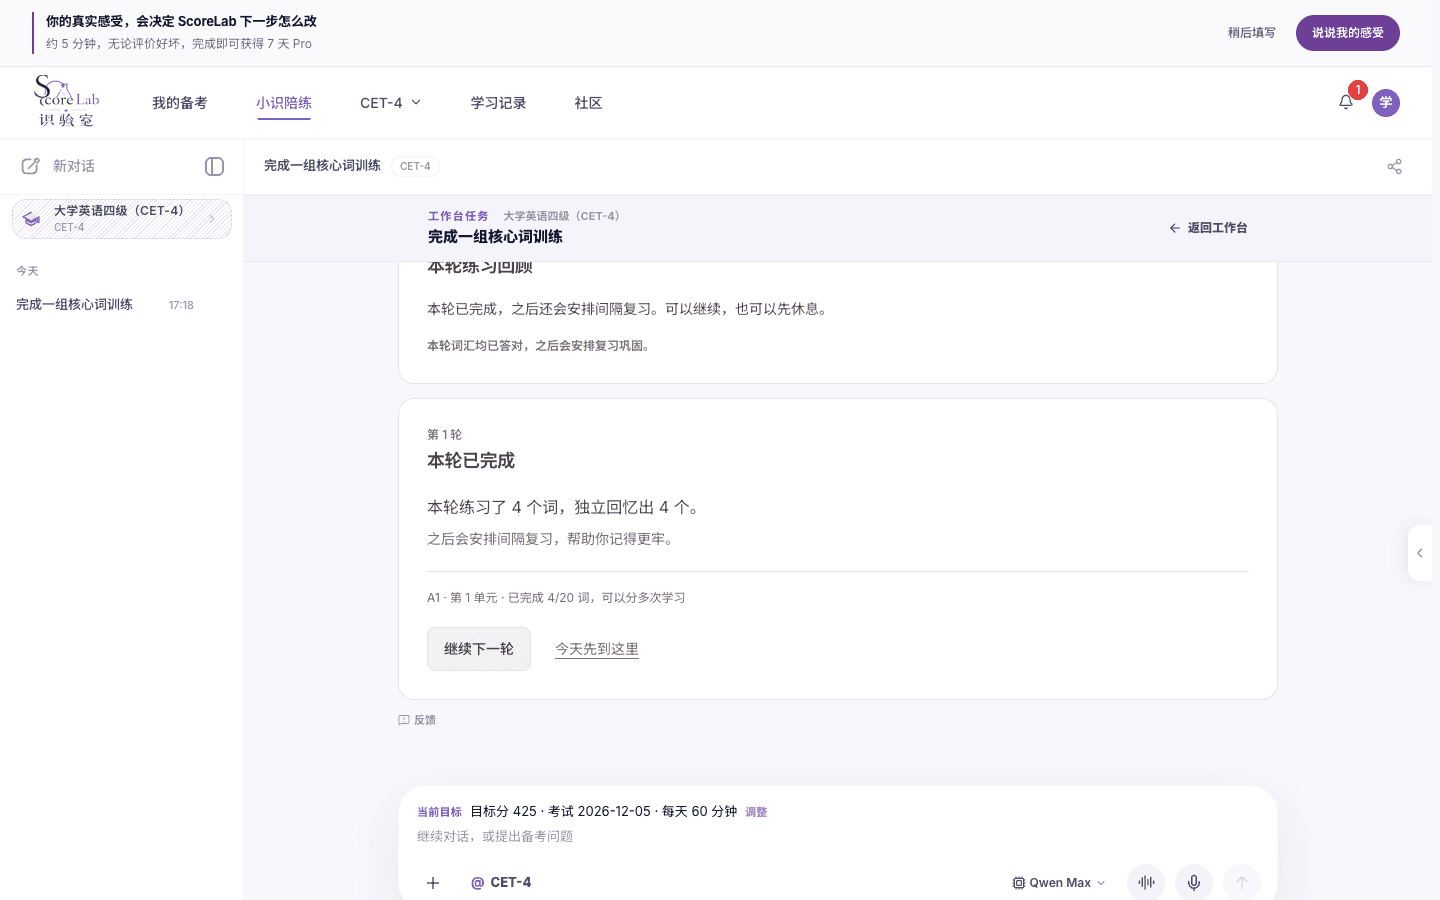Open the Qwen Max model selector

[1059, 883]
